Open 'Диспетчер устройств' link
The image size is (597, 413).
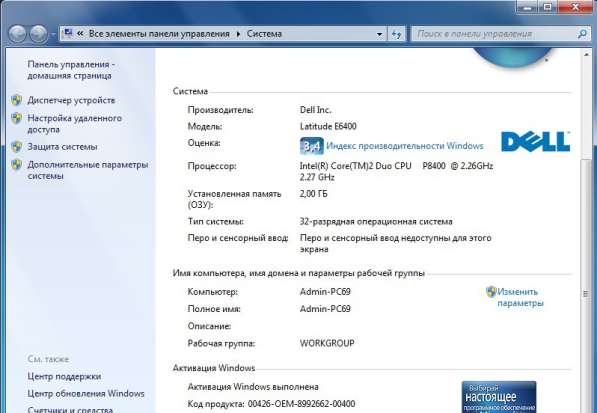coord(71,100)
